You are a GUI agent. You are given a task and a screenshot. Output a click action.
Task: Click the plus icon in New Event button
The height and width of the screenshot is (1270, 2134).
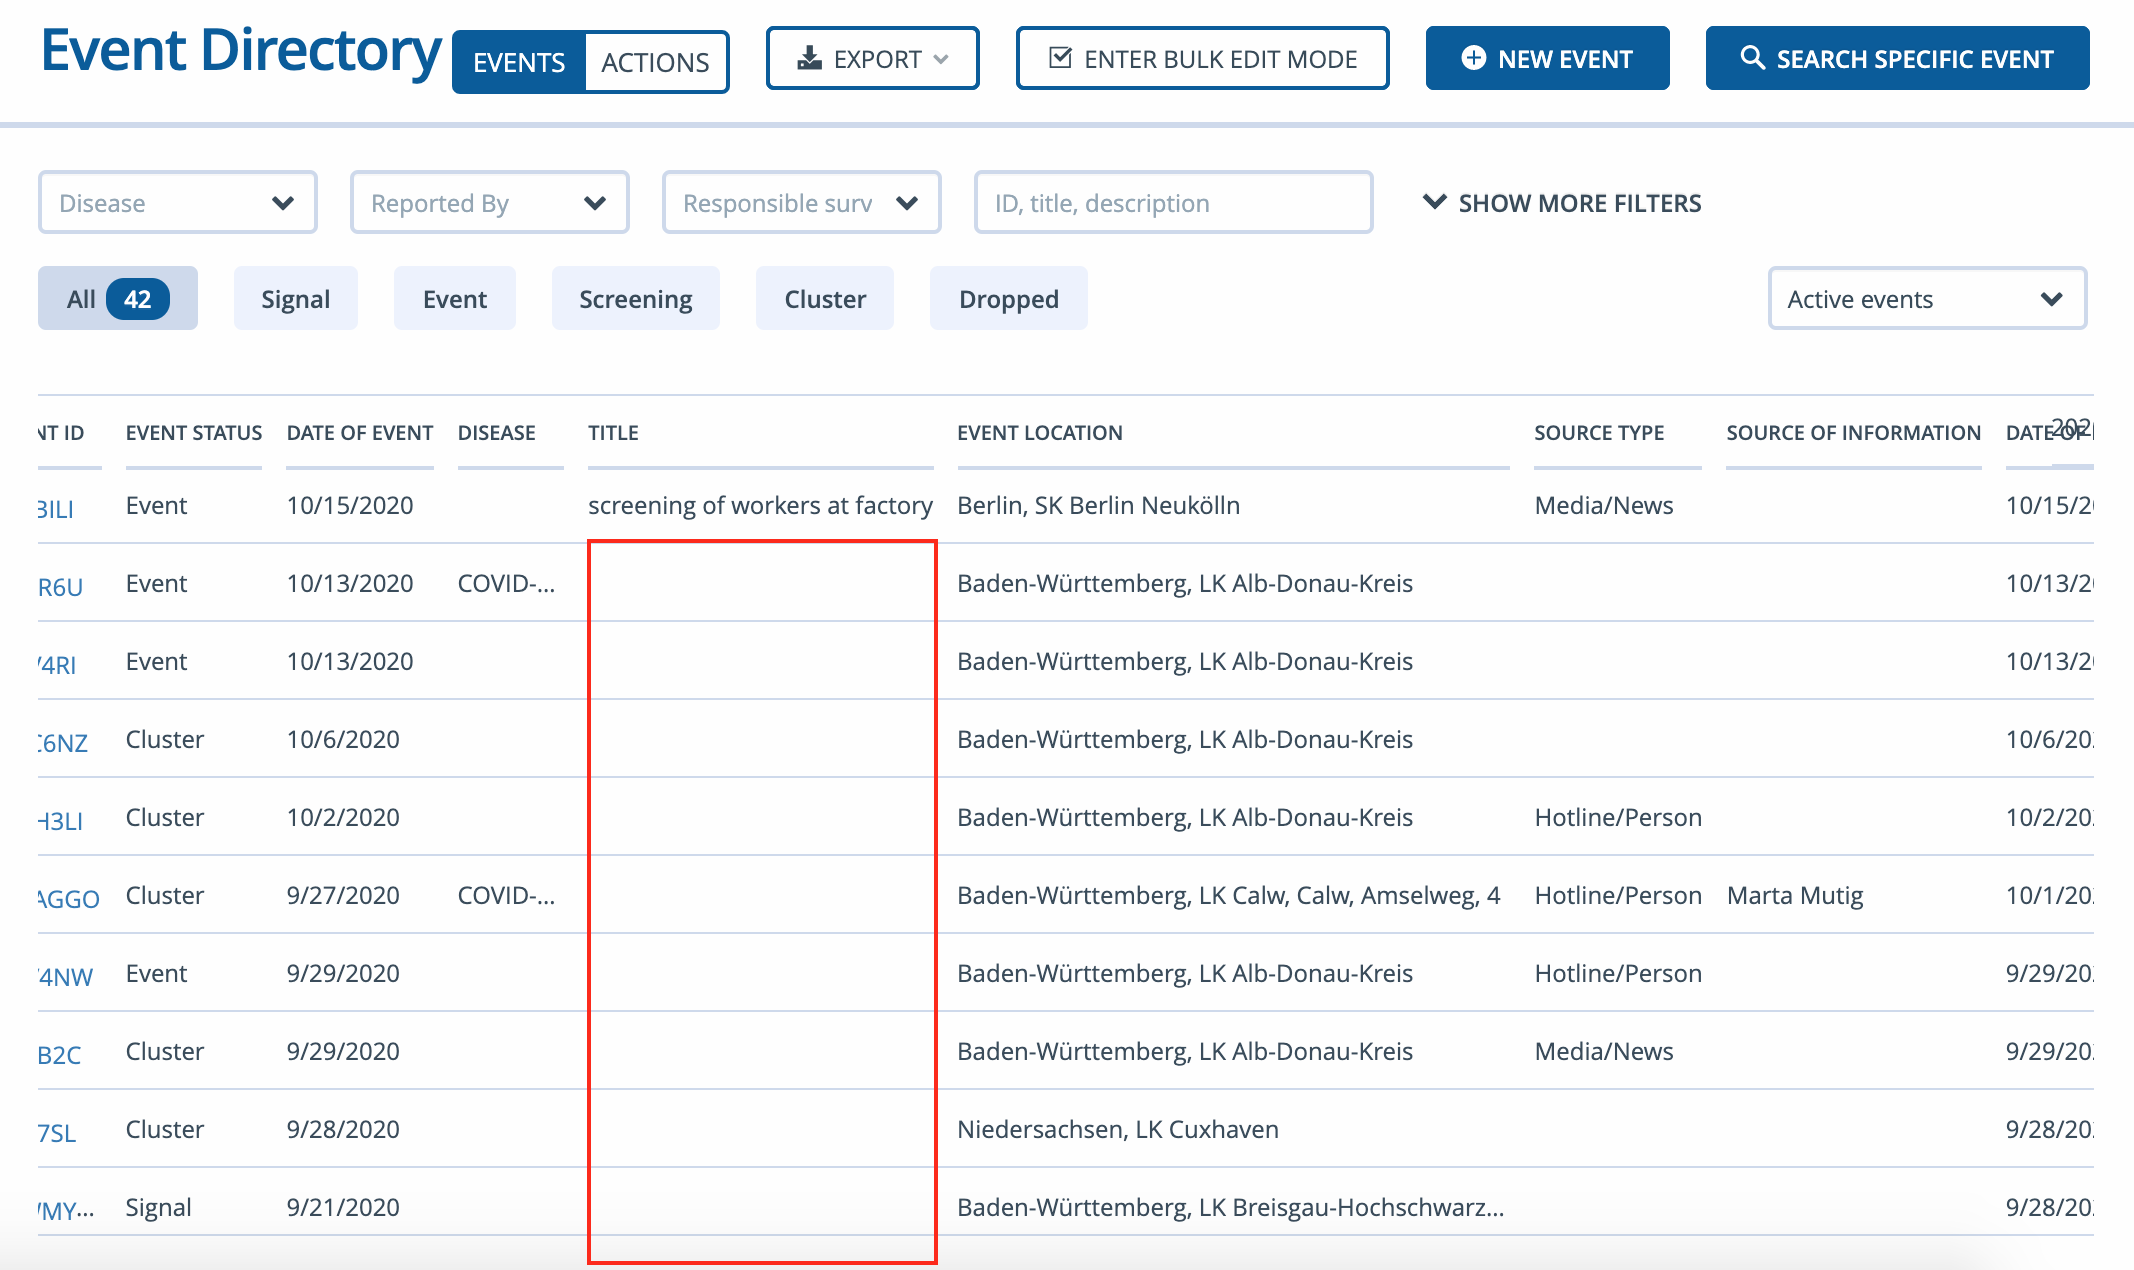[1473, 59]
